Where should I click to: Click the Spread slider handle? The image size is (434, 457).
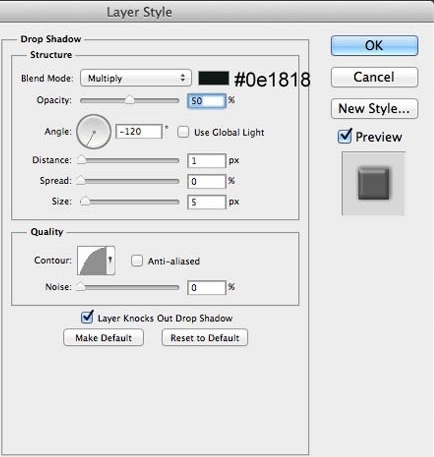81,181
